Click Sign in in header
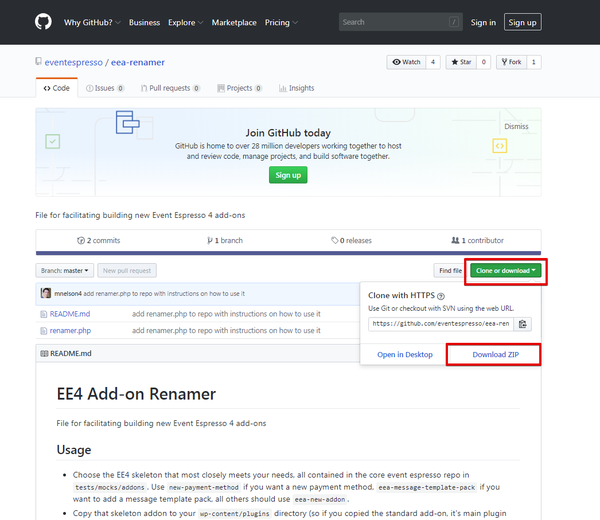Image resolution: width=600 pixels, height=520 pixels. pyautogui.click(x=483, y=23)
